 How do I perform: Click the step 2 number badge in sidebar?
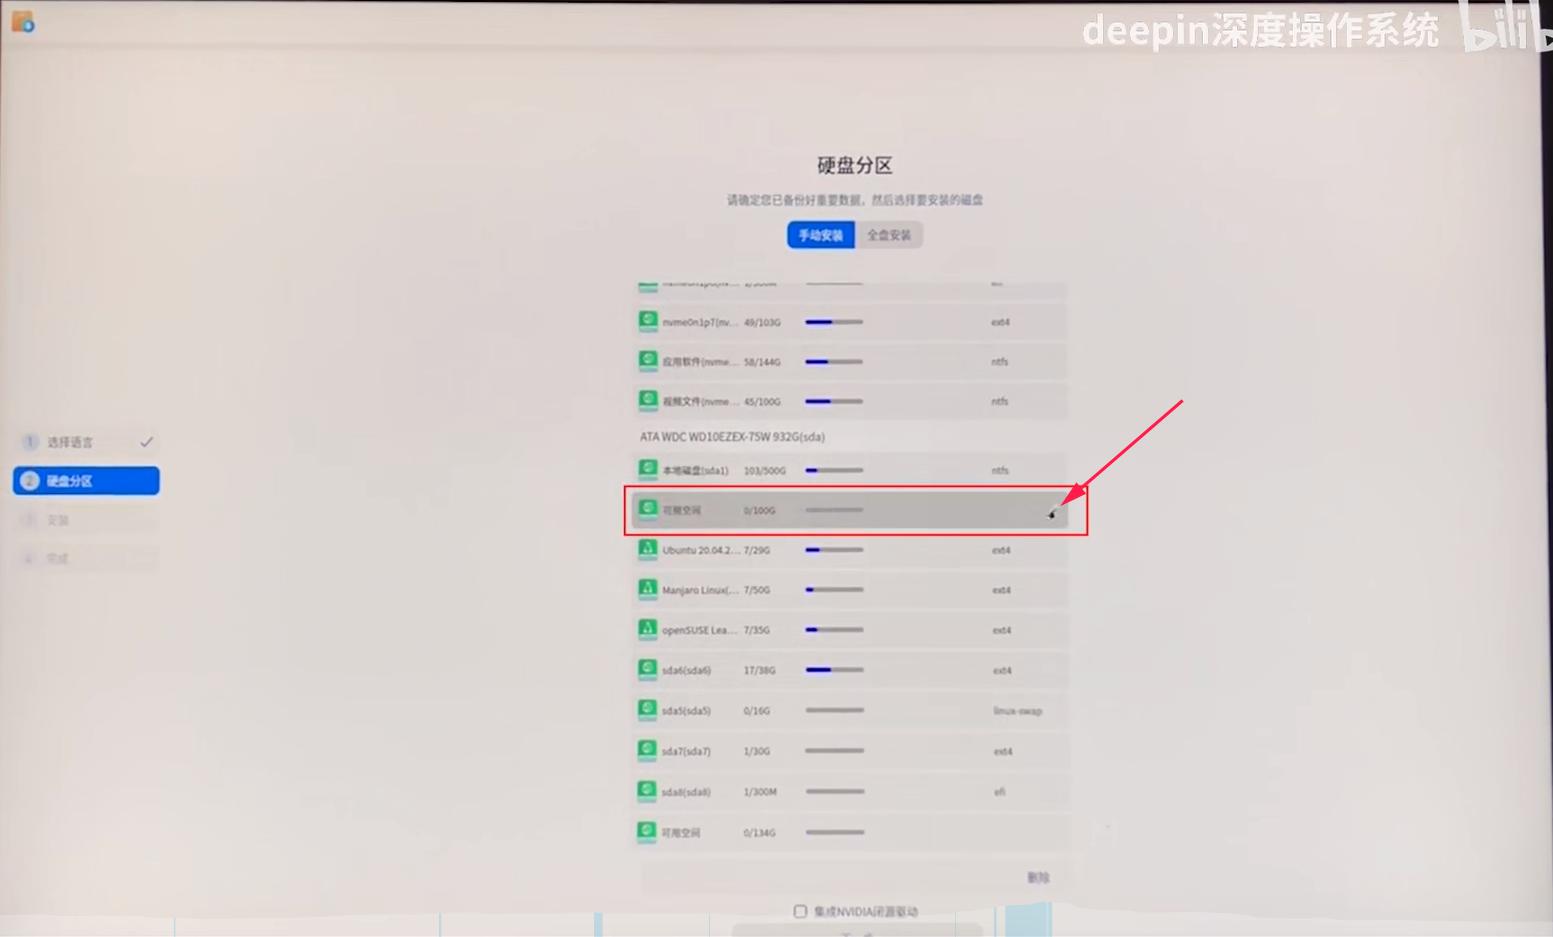(x=30, y=481)
